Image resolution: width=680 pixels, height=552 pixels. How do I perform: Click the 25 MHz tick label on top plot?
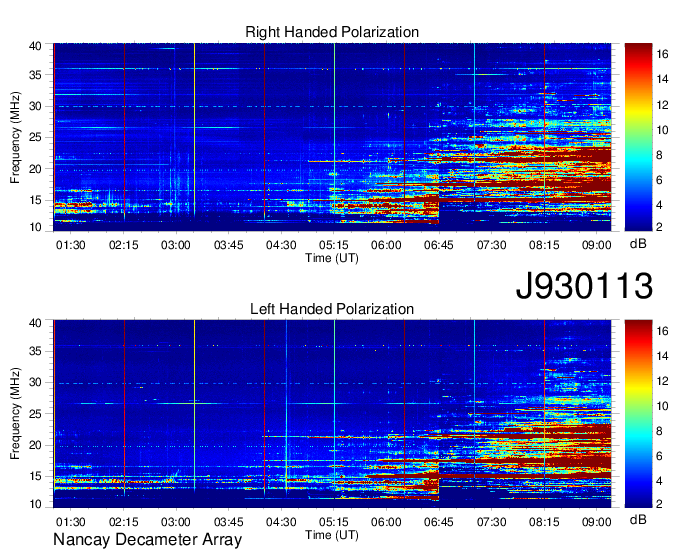(x=35, y=137)
